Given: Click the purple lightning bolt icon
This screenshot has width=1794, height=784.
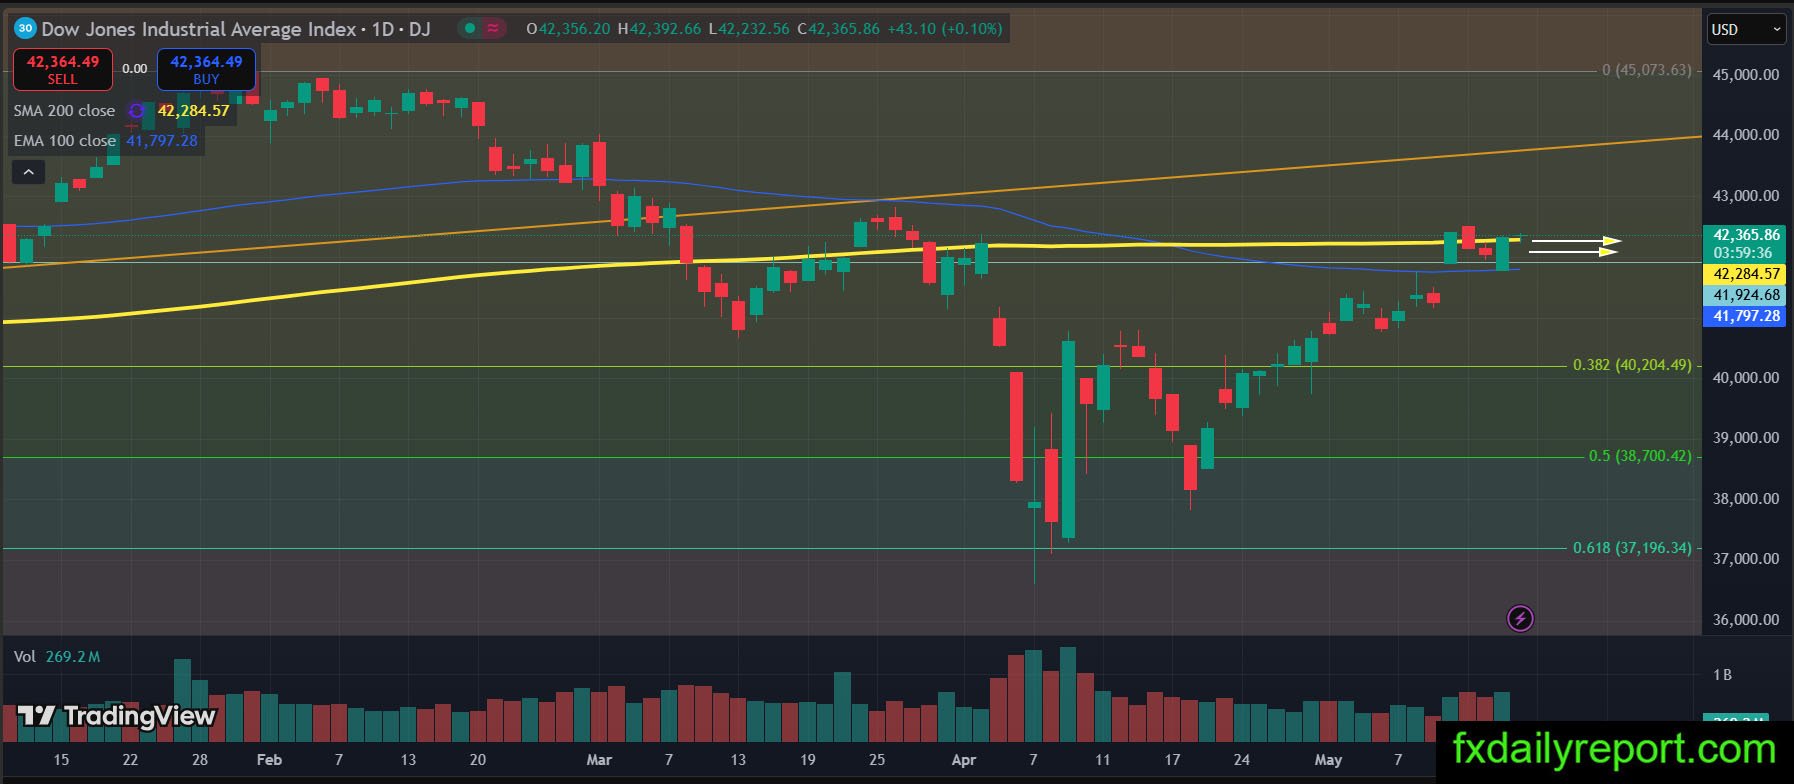Looking at the screenshot, I should tap(1520, 619).
